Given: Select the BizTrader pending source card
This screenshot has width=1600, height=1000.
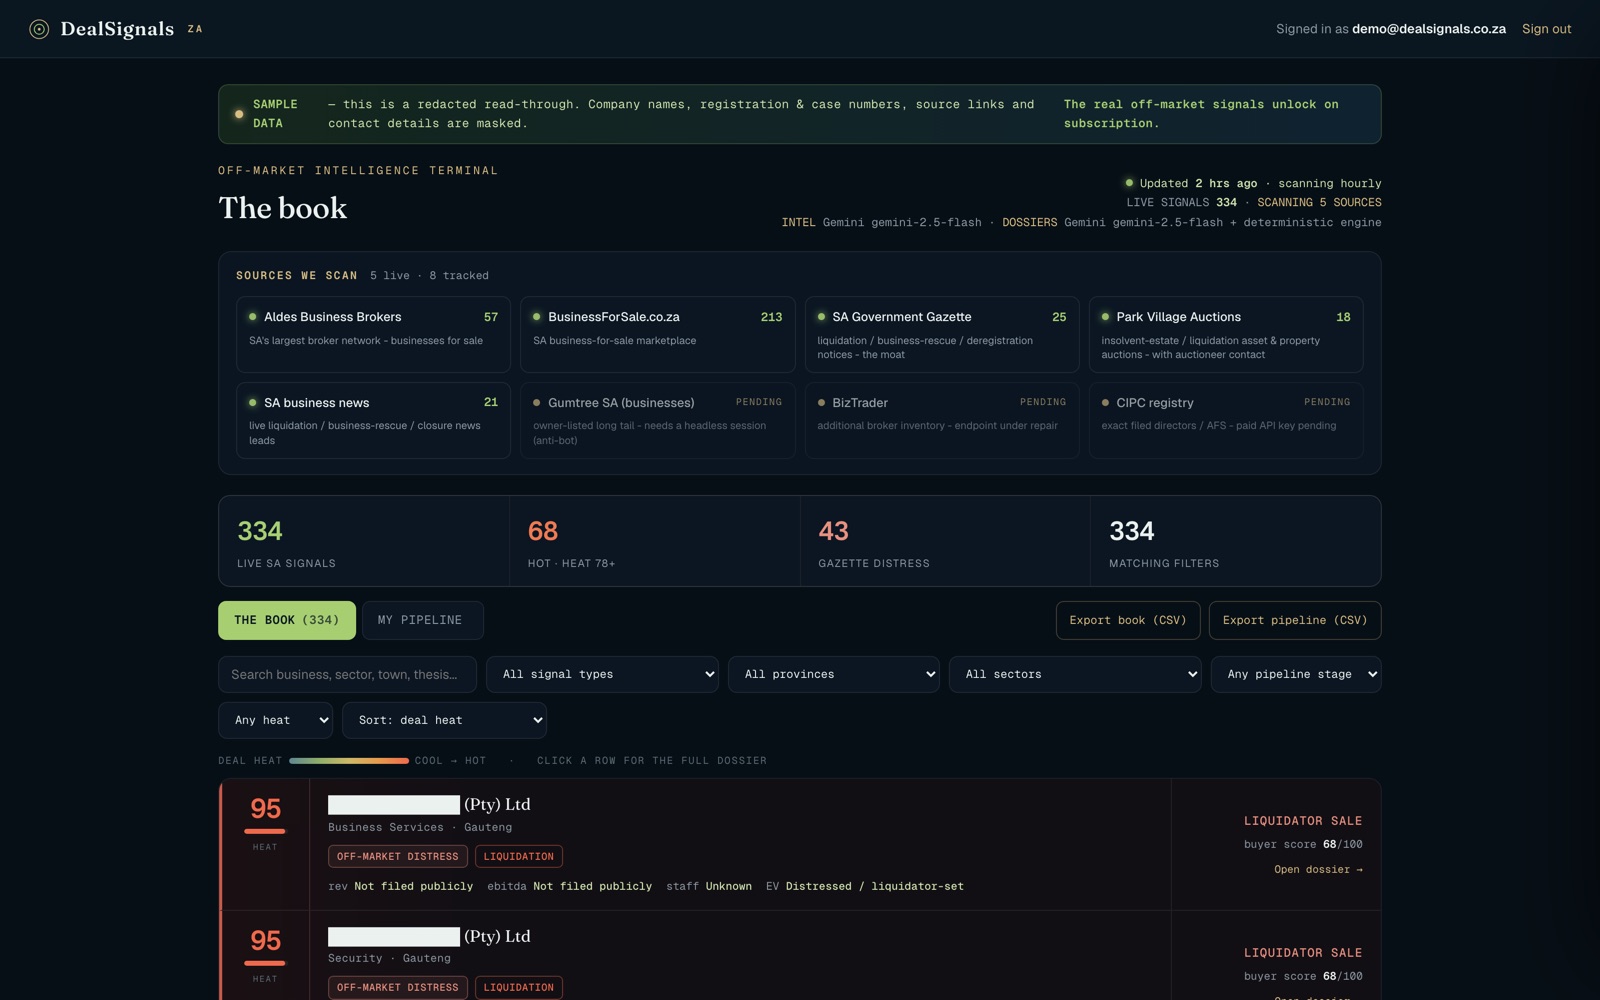Looking at the screenshot, I should pos(942,420).
